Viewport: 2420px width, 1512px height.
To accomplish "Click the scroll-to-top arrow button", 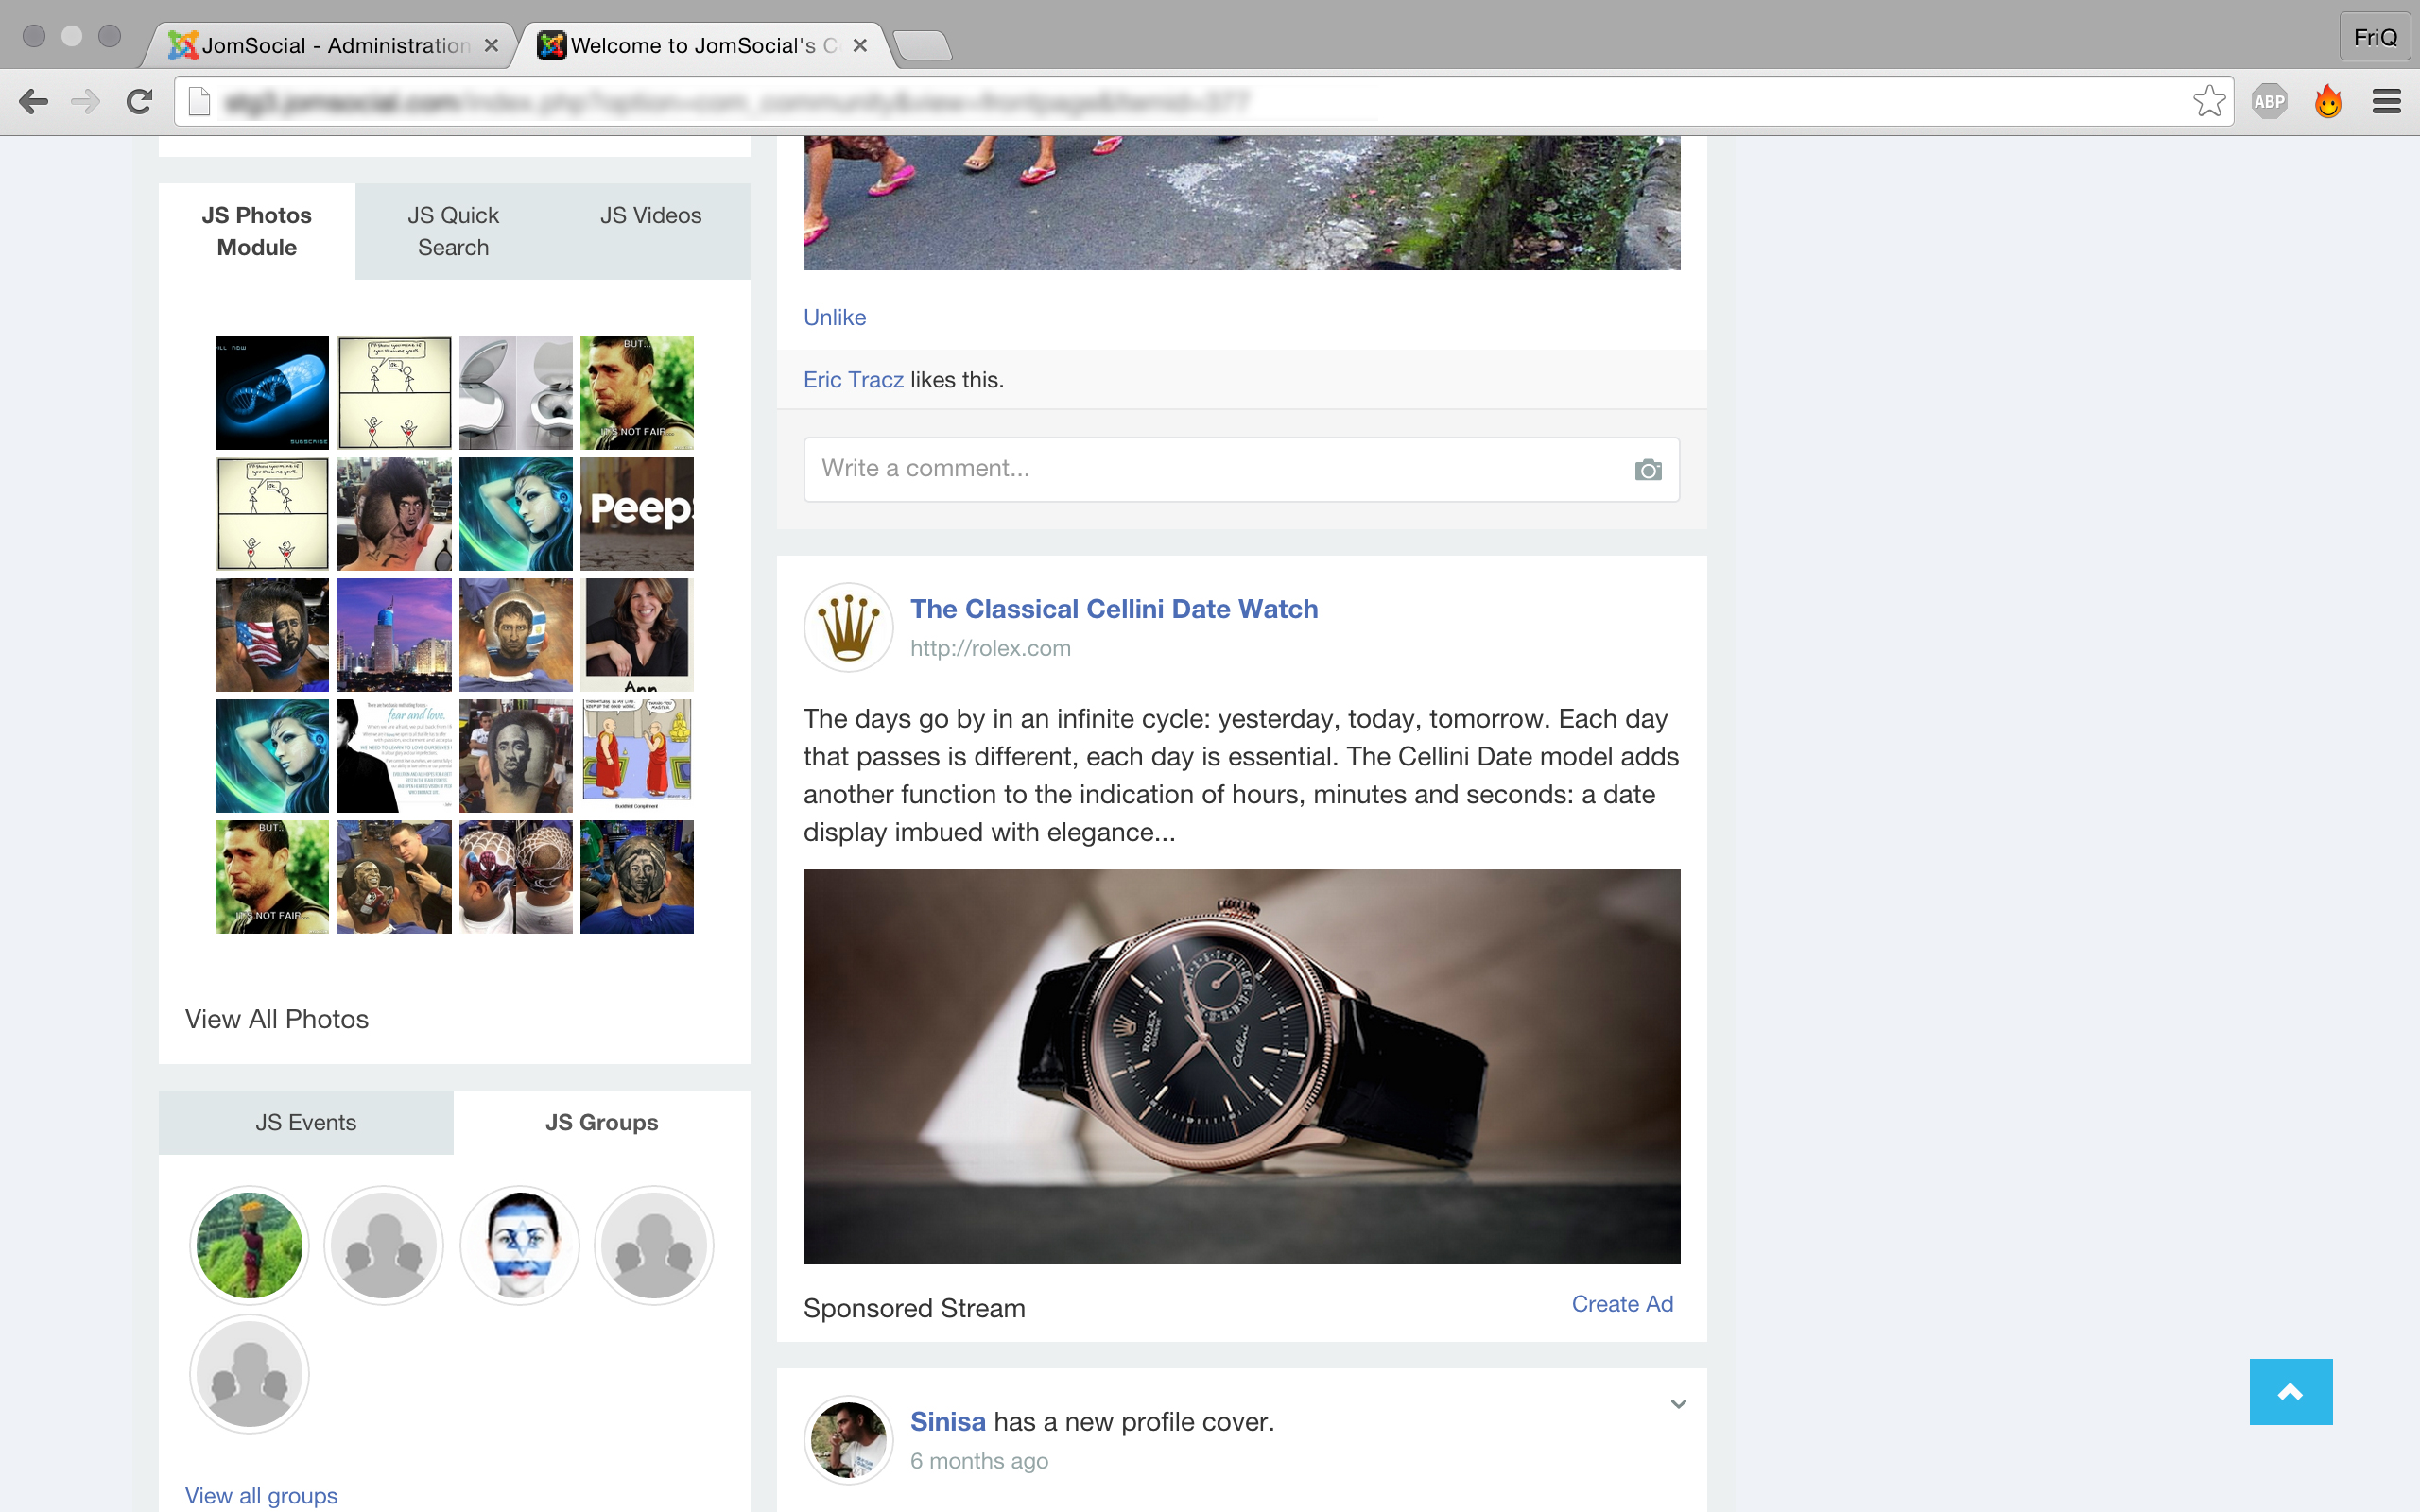I will point(2290,1391).
